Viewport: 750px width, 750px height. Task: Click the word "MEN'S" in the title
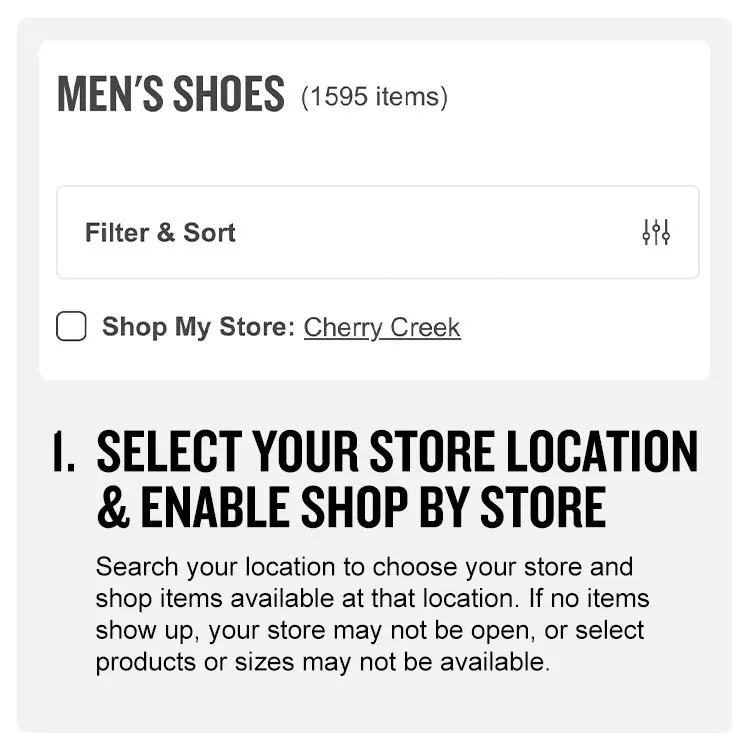click(110, 95)
